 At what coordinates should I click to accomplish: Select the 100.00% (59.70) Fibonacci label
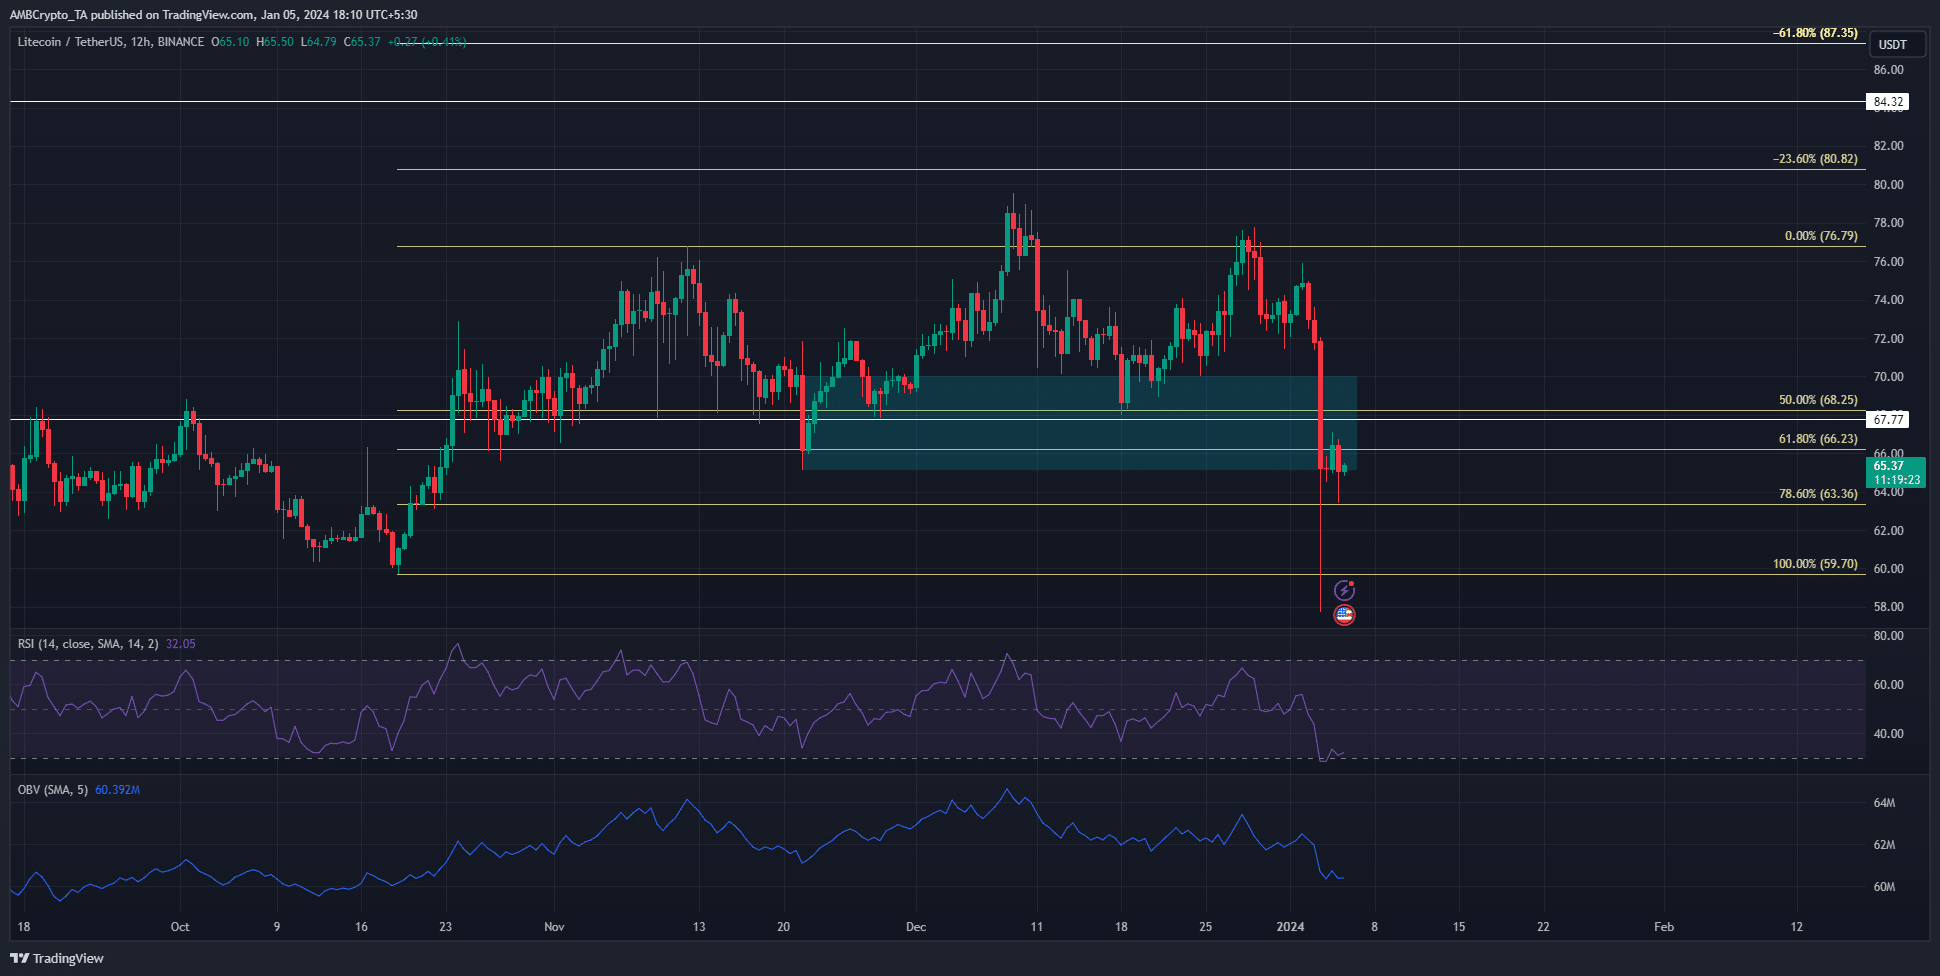[1815, 564]
